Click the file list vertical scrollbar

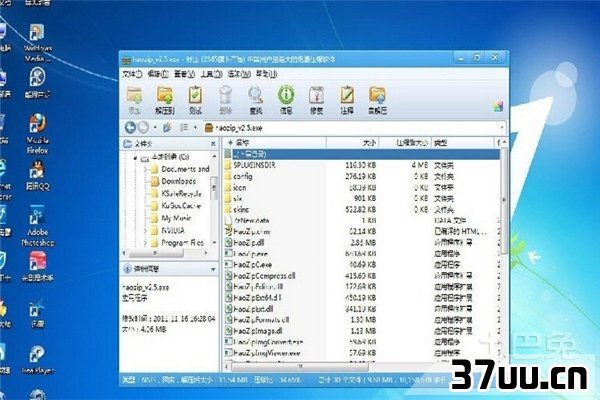click(x=504, y=199)
